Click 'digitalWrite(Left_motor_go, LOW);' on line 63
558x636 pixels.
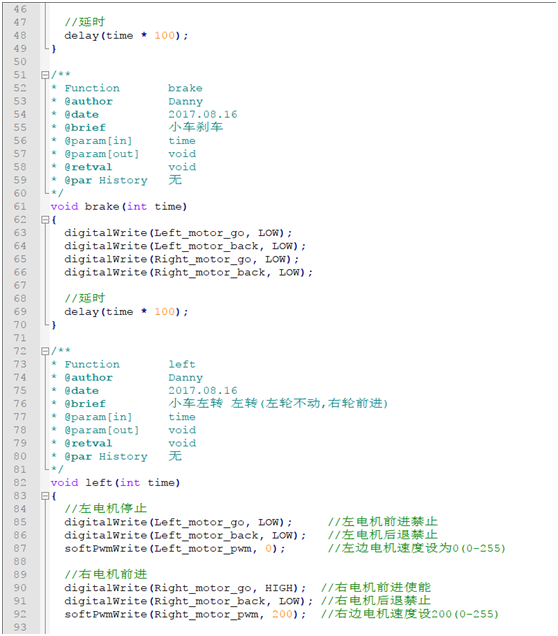pos(178,233)
